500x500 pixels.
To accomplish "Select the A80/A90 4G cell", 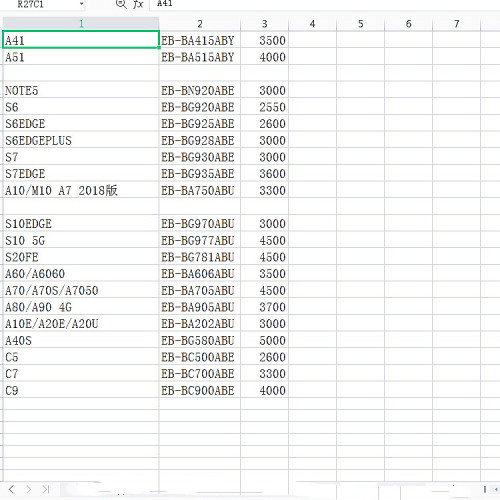I will coord(81,307).
